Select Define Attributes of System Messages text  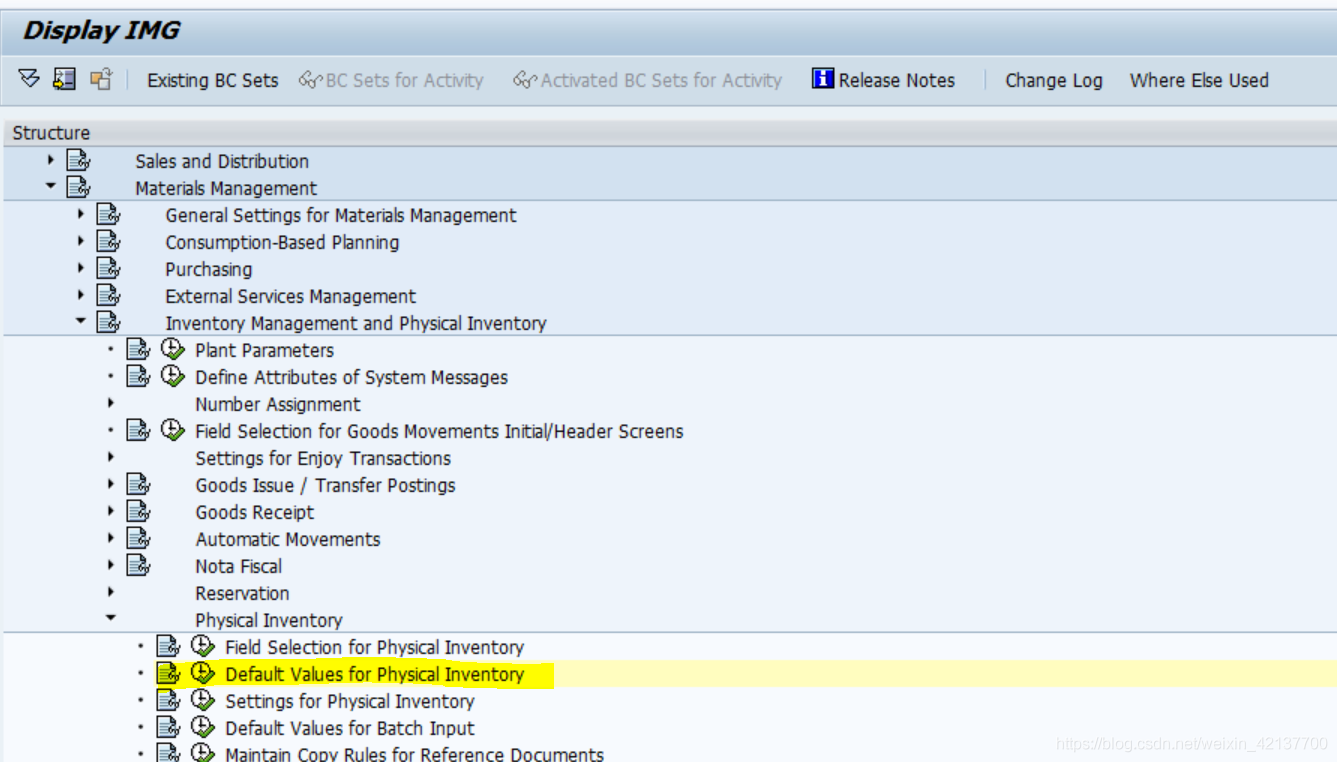[351, 377]
